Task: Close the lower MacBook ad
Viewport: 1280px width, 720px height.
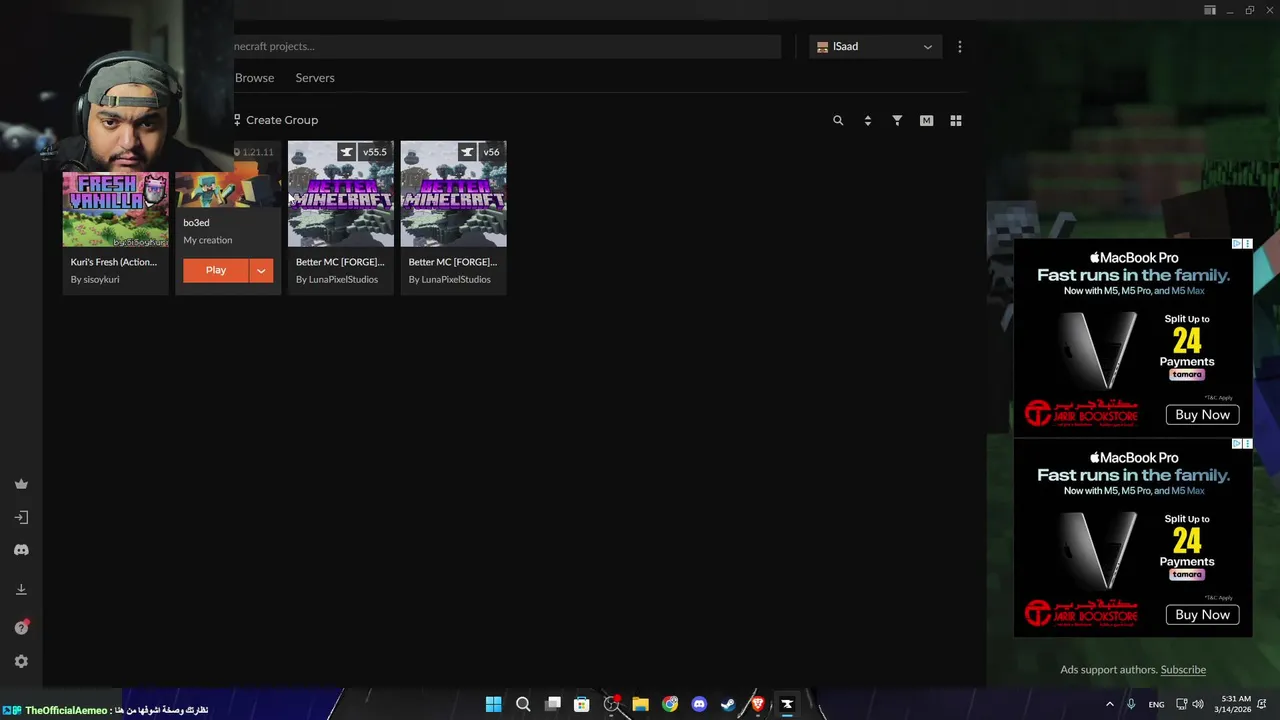Action: (1247, 444)
